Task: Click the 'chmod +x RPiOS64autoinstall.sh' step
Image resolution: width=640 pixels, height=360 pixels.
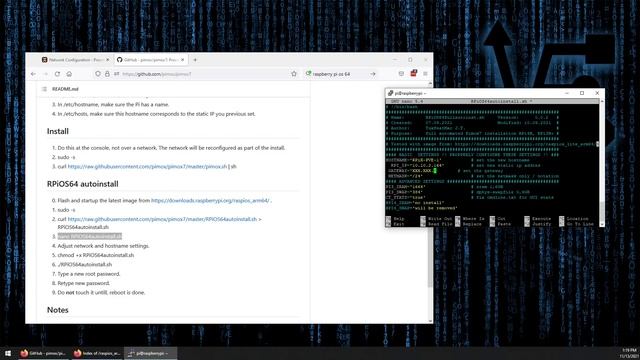Action: pos(96,255)
